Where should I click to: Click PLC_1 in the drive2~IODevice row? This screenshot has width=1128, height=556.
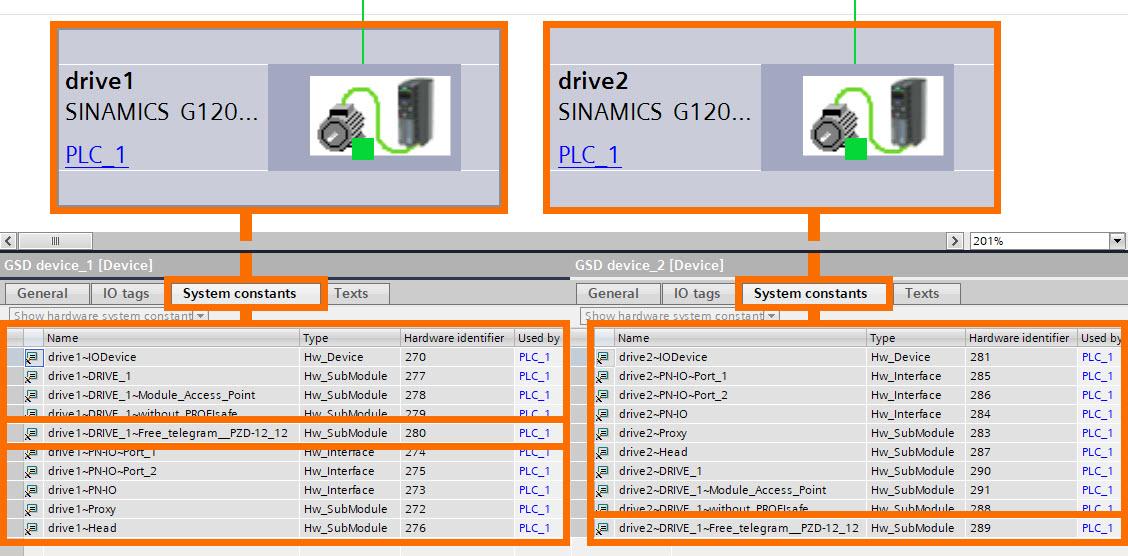coord(1098,357)
